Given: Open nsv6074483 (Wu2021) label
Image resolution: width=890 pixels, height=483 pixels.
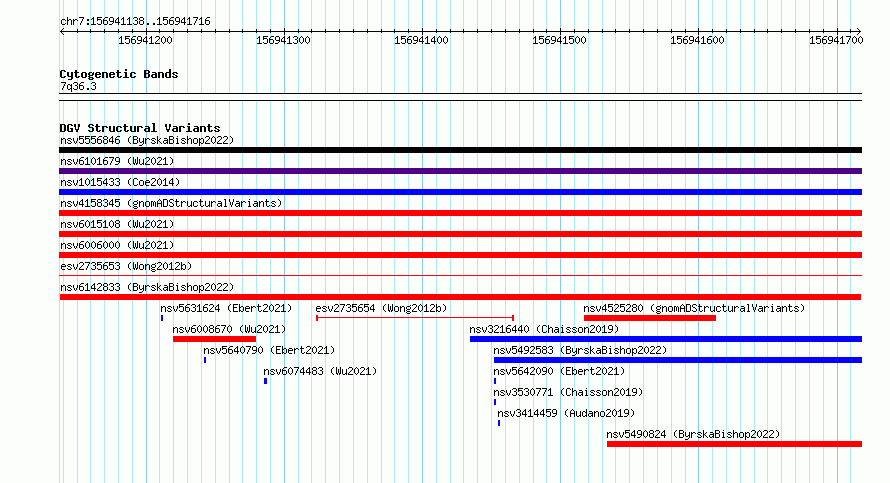Looking at the screenshot, I should click(x=320, y=371).
